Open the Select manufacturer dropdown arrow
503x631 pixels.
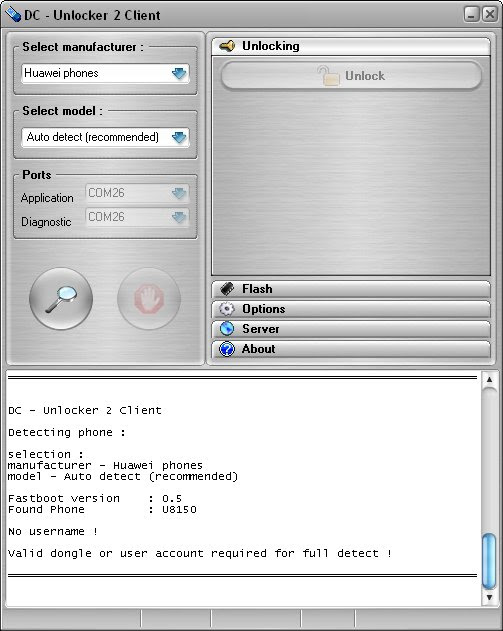pos(179,73)
